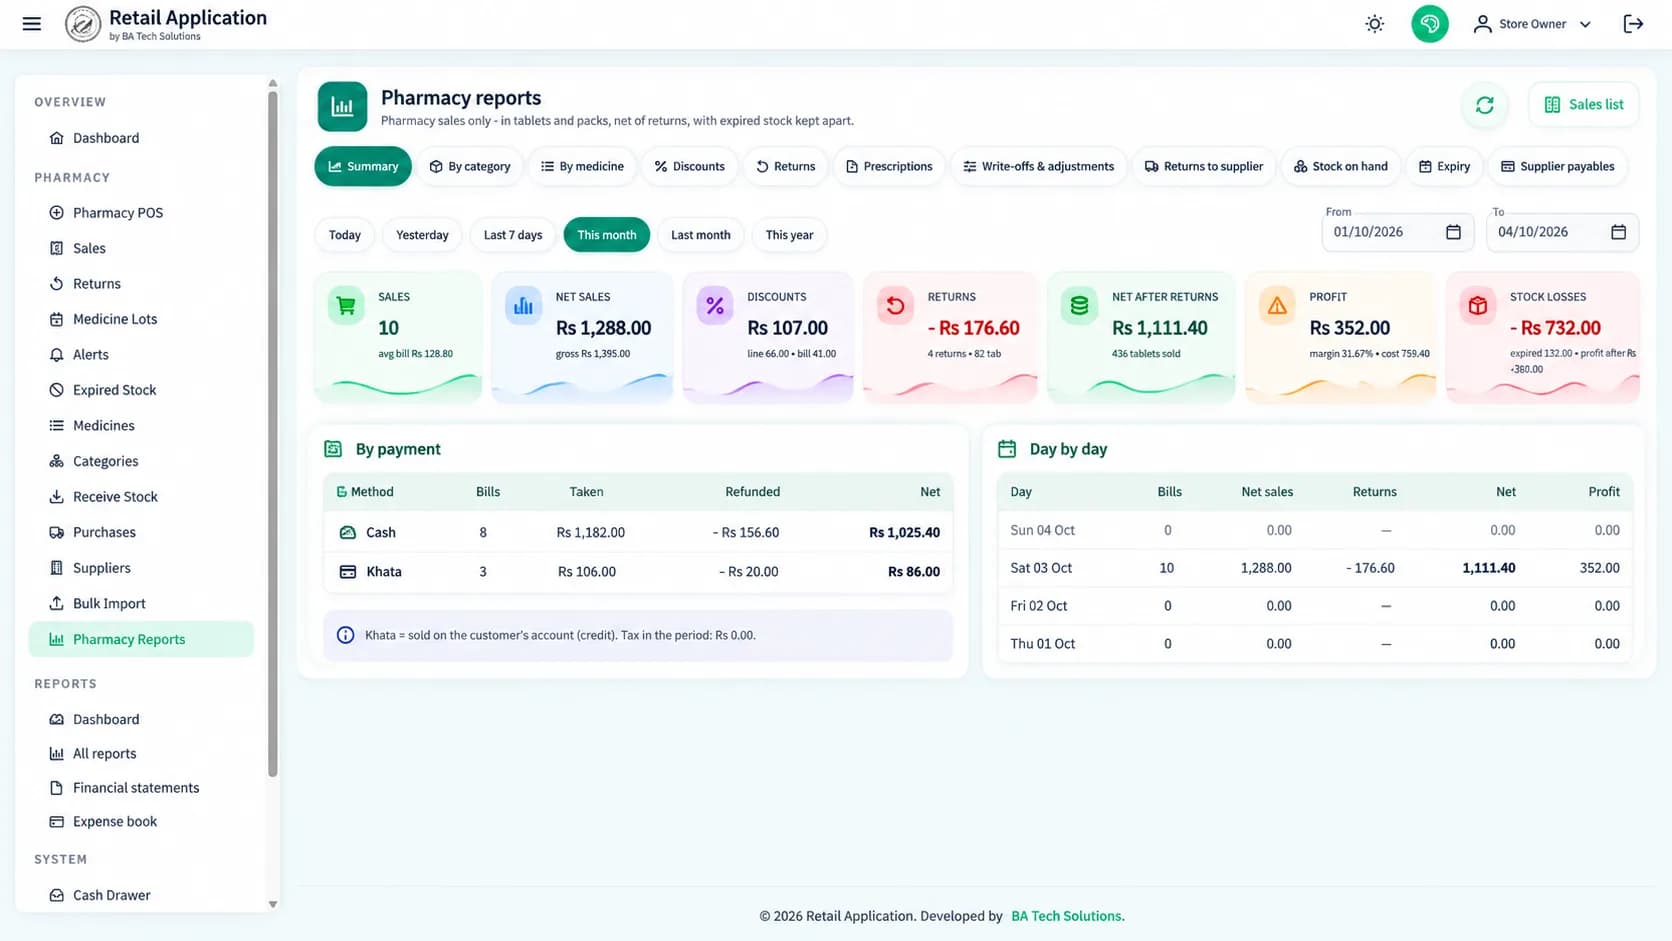
Task: Open Expired Stock in sidebar
Action: [x=141, y=390]
